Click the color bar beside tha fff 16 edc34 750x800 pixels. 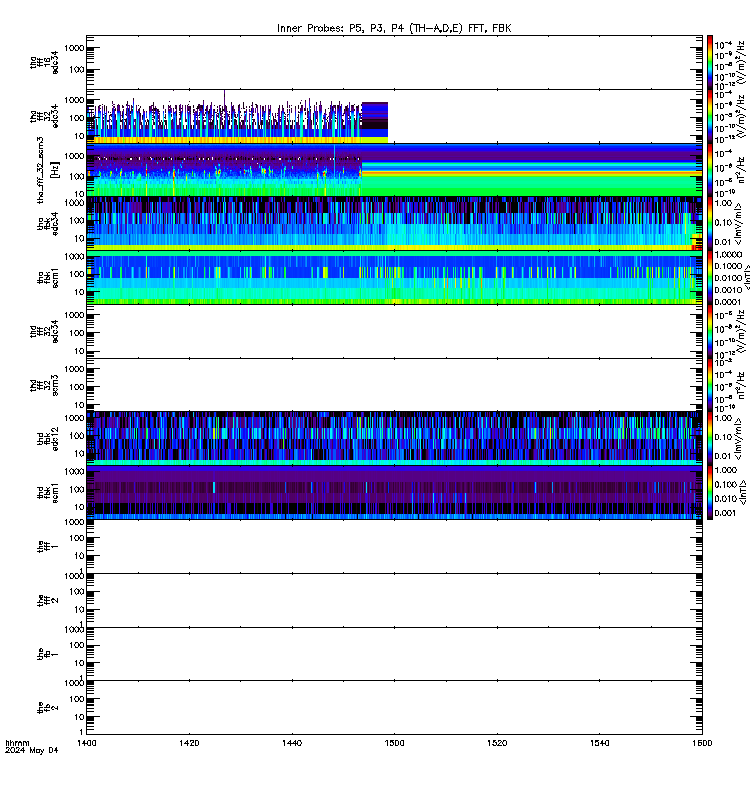pyautogui.click(x=710, y=62)
